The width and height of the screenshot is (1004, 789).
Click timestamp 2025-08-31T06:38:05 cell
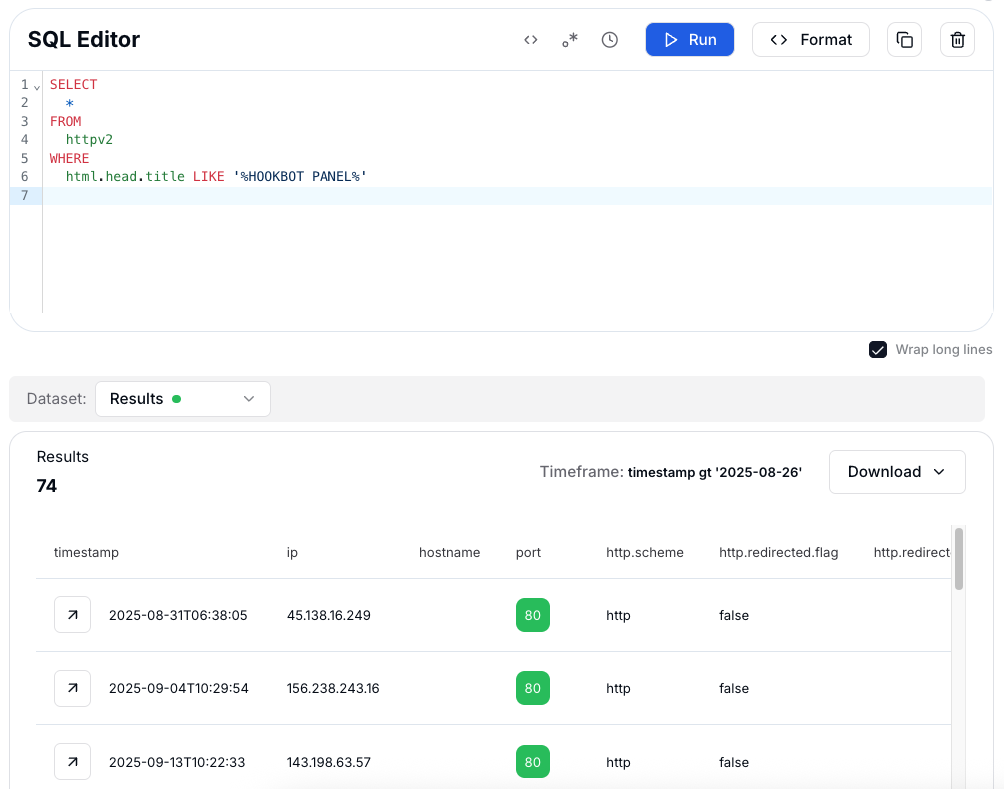tap(178, 615)
